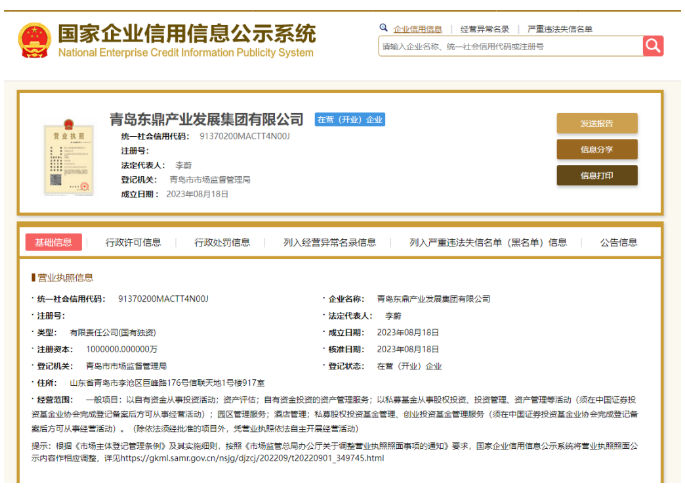Click 核准日期 value 2023年08月18日

(x=408, y=349)
